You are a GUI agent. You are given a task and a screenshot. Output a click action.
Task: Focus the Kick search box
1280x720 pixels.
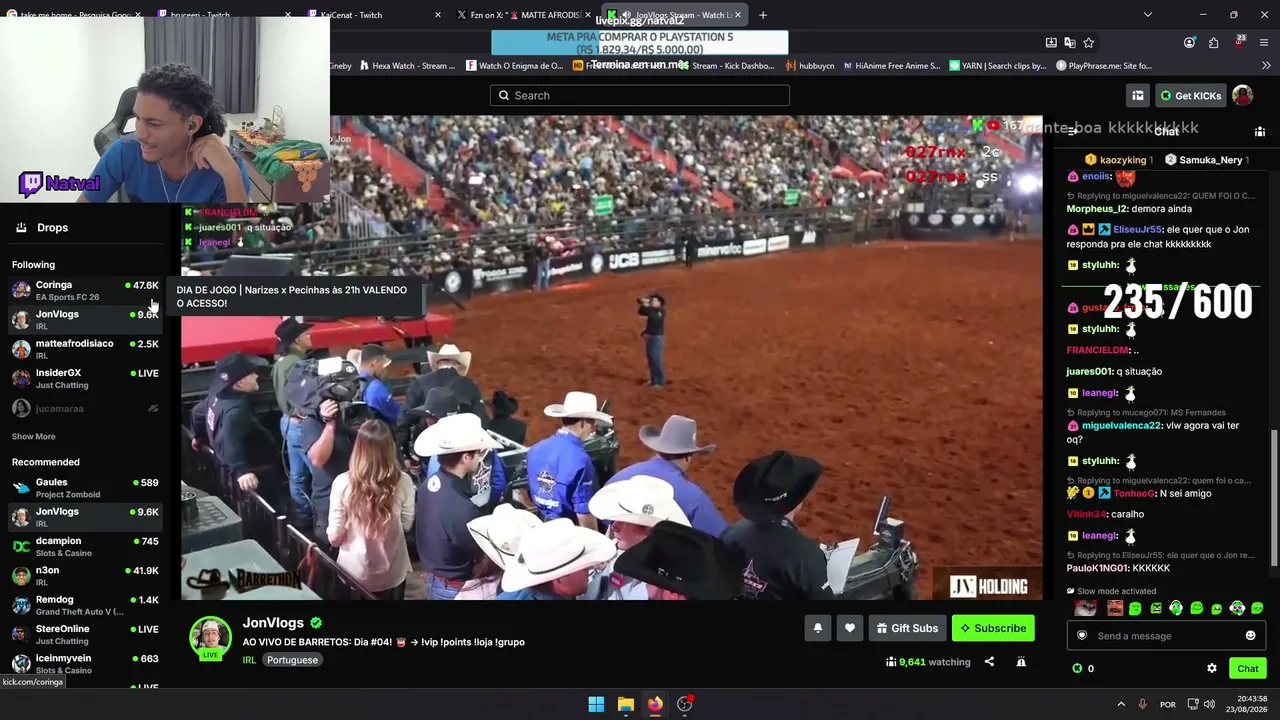point(640,95)
